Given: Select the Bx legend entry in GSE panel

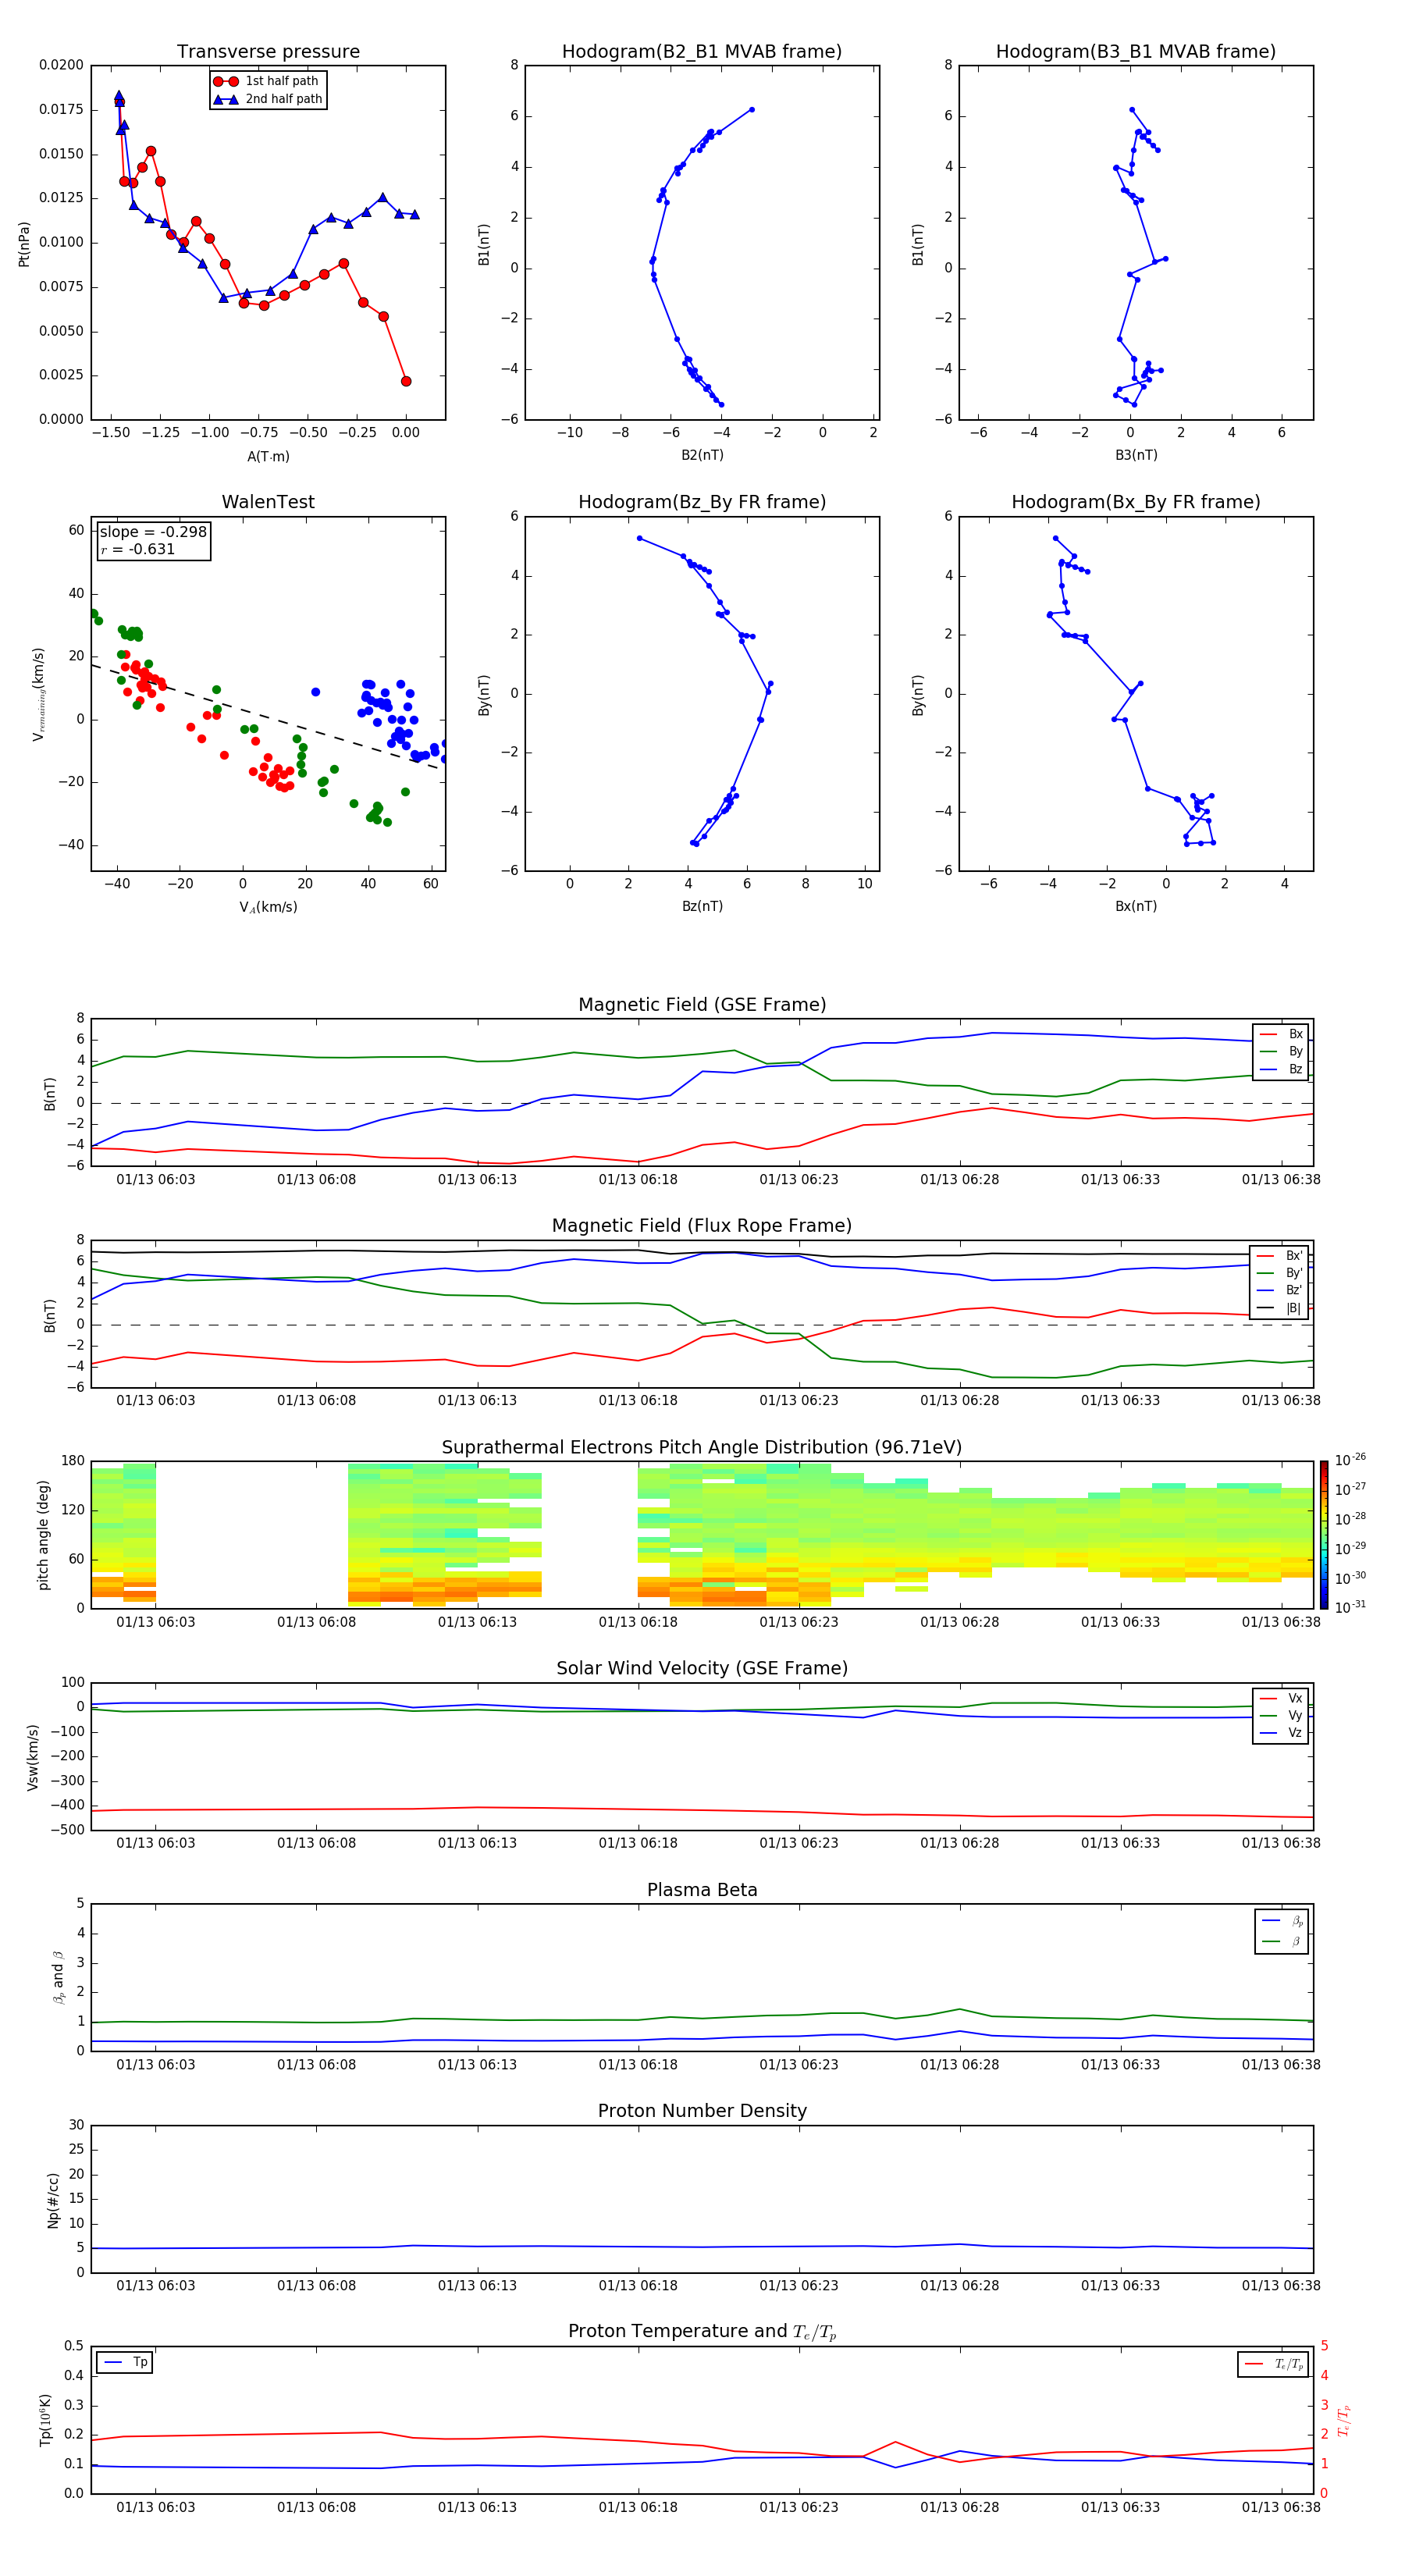Looking at the screenshot, I should pos(1282,1034).
